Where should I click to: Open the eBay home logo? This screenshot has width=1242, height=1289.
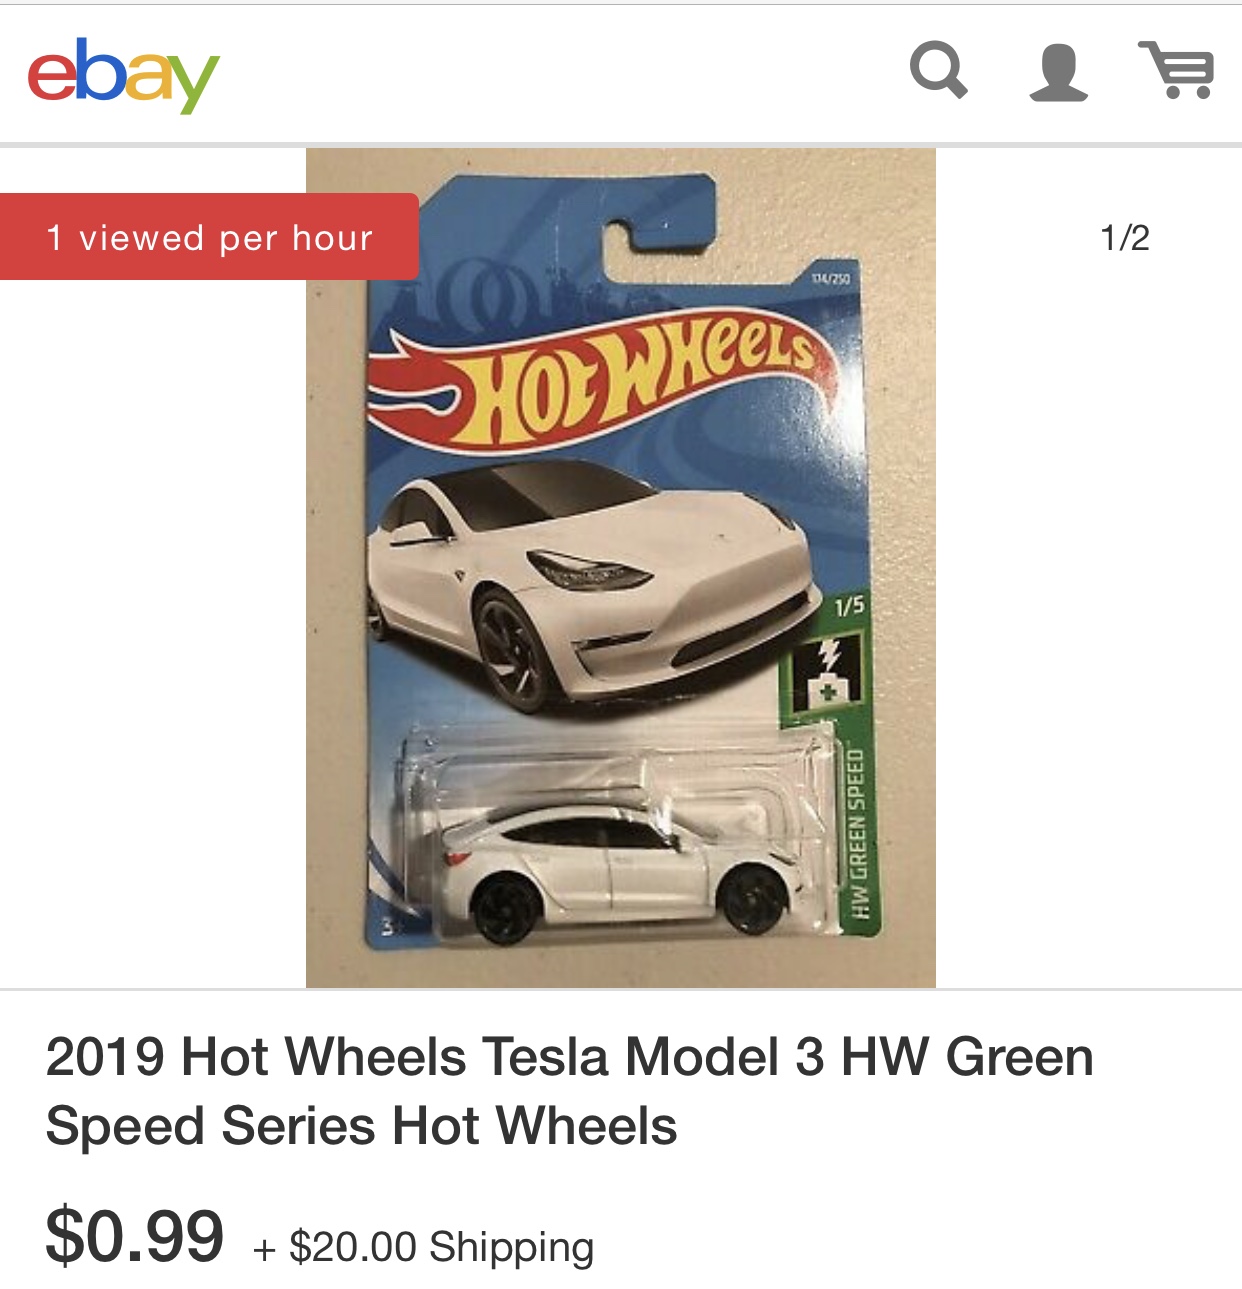tap(123, 74)
